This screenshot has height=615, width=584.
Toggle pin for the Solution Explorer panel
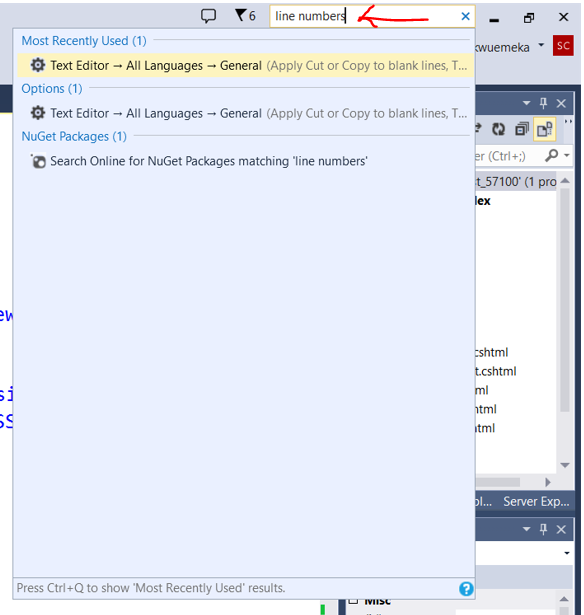543,104
